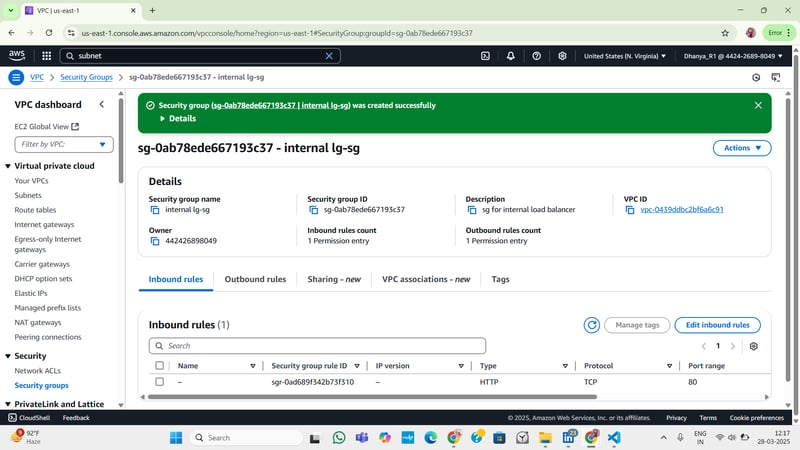
Task: Click the Manage tags button
Action: 637,325
